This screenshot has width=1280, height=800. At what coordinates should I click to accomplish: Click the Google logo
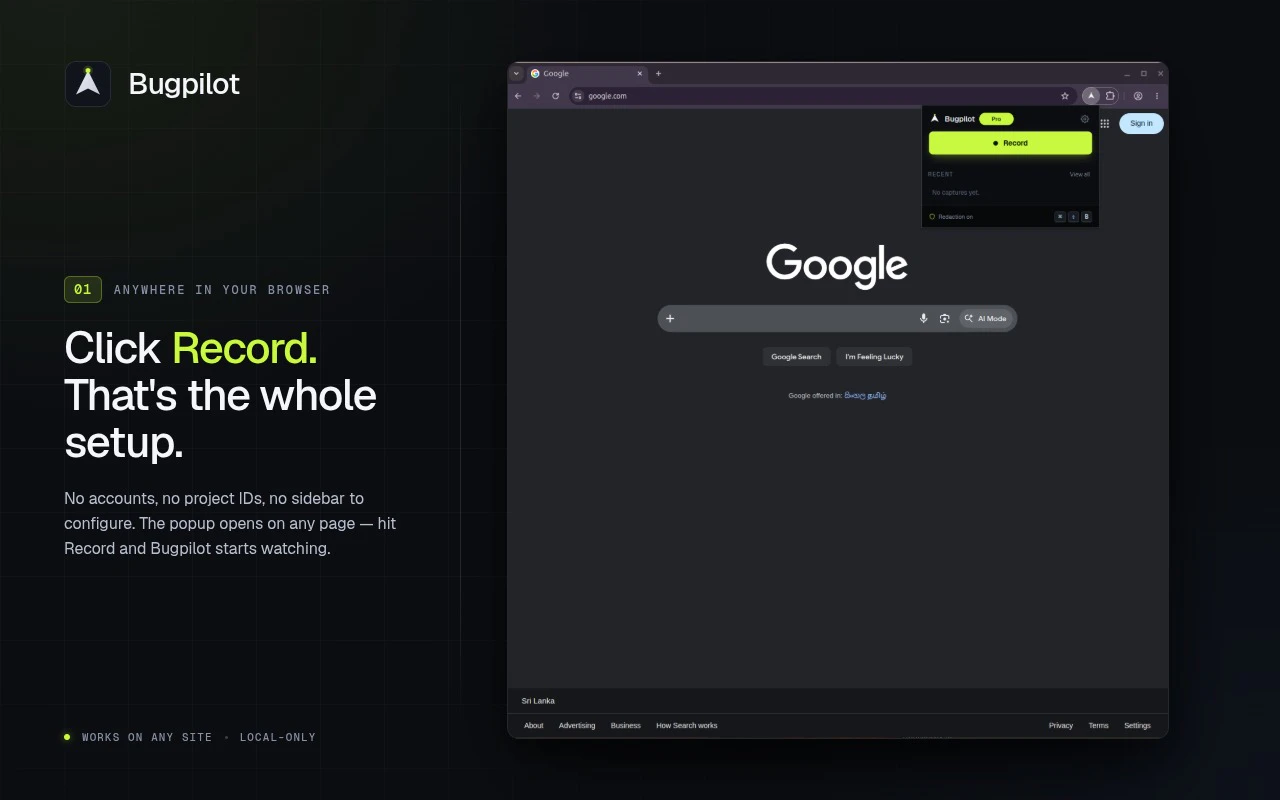point(837,265)
